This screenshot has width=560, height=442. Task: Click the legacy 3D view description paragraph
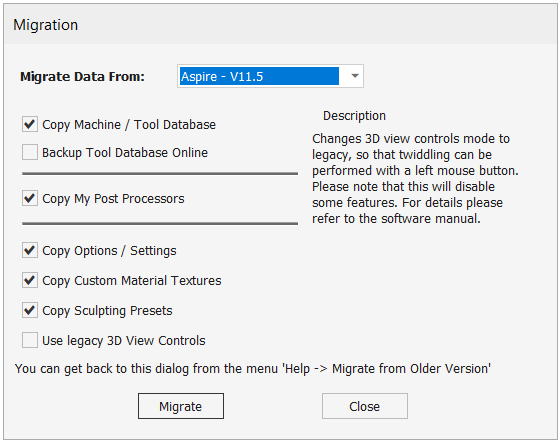click(x=415, y=179)
